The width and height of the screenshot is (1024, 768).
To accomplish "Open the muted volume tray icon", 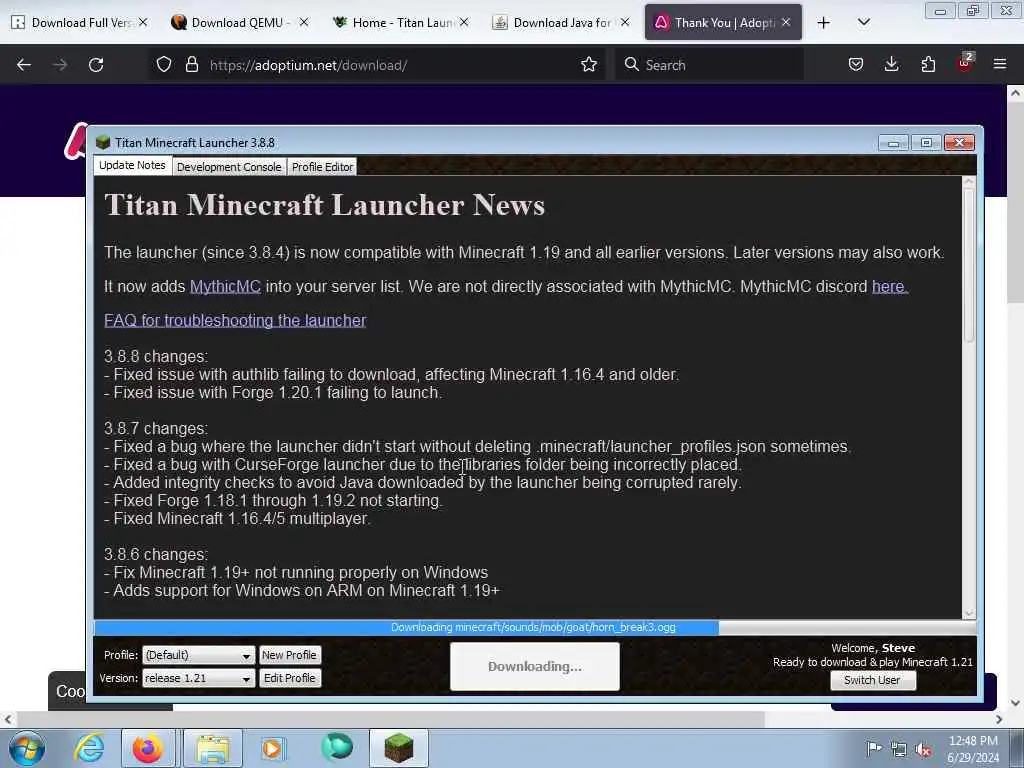I will (x=923, y=750).
